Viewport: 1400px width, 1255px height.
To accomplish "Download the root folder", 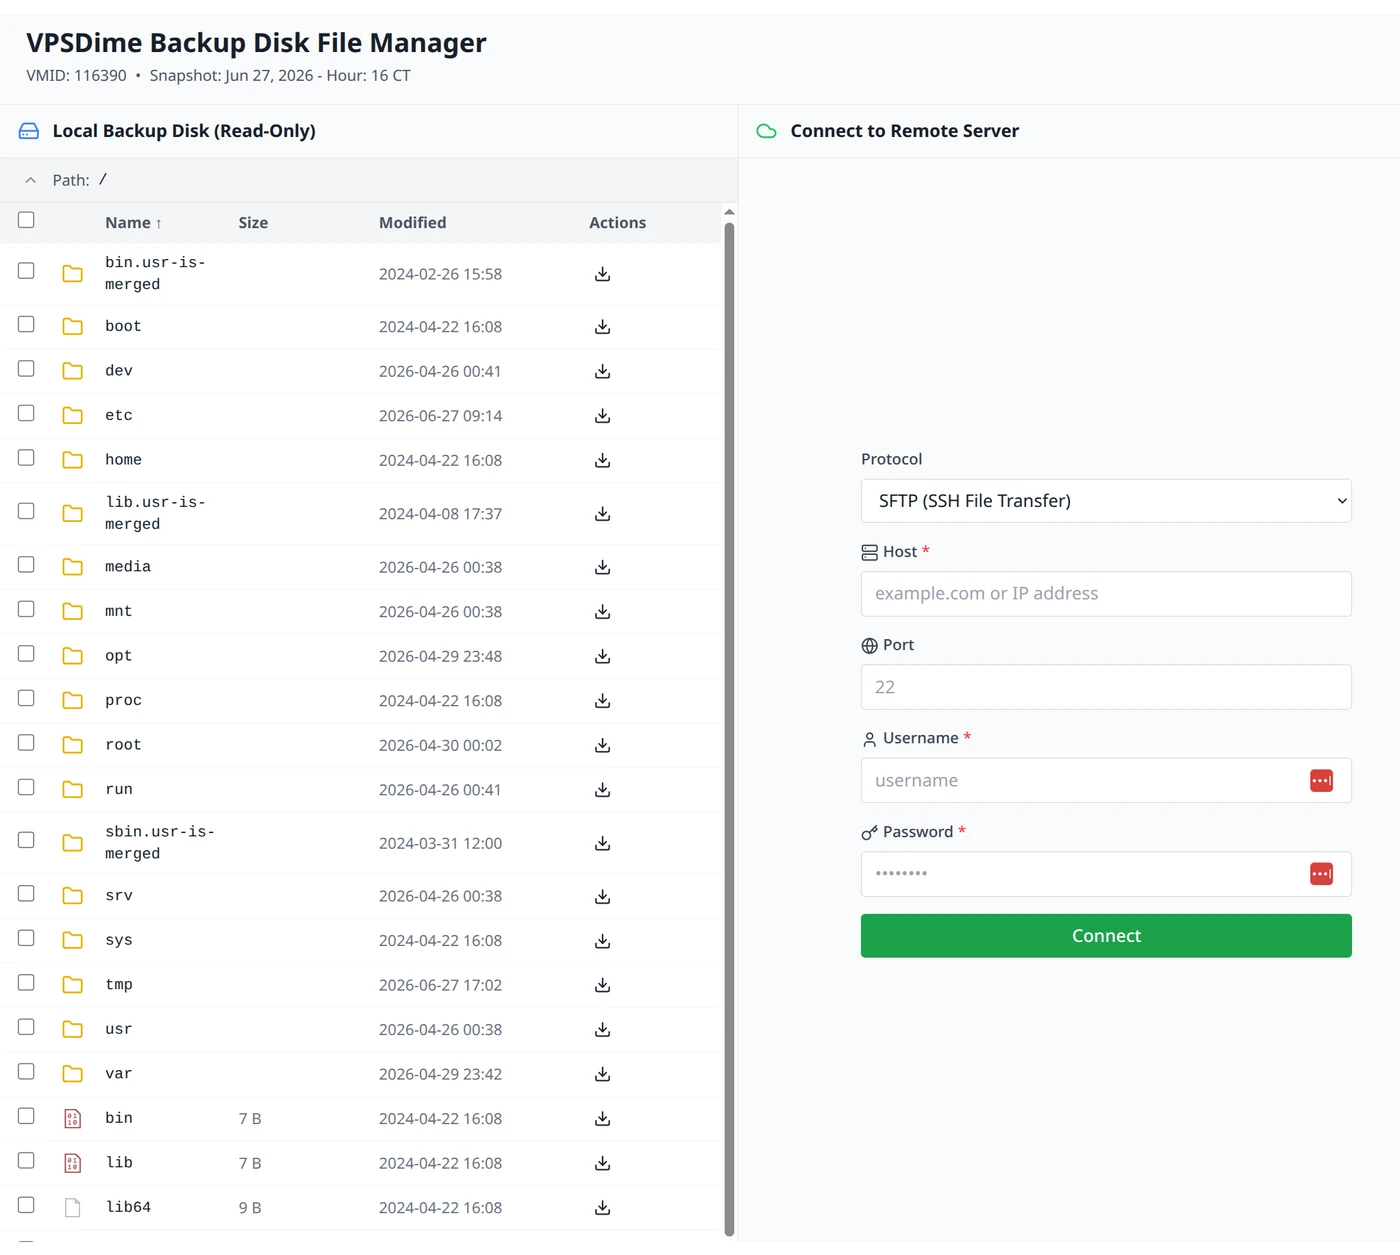I will point(602,745).
